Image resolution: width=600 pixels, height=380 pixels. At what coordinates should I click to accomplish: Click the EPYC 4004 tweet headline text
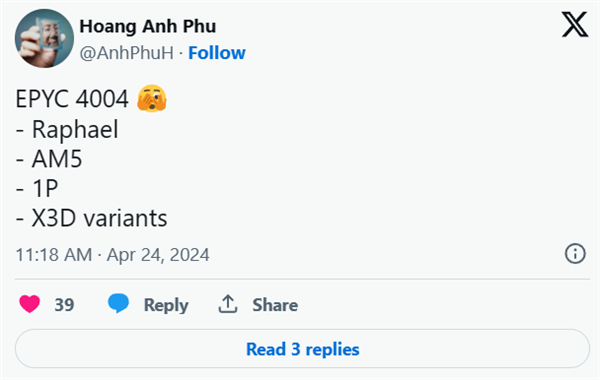click(x=72, y=99)
